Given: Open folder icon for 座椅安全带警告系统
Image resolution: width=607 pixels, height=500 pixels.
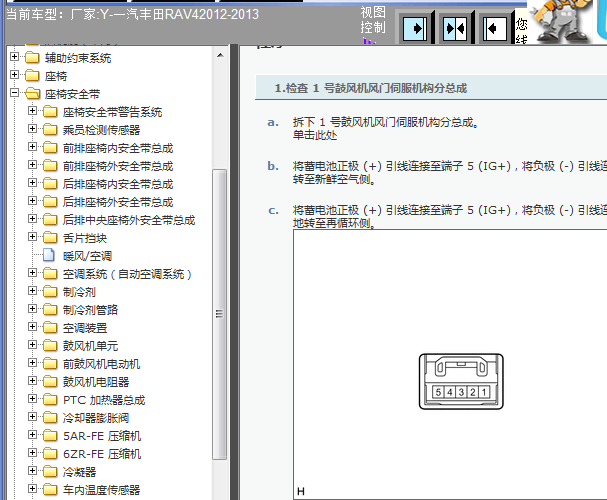Looking at the screenshot, I should 50,111.
